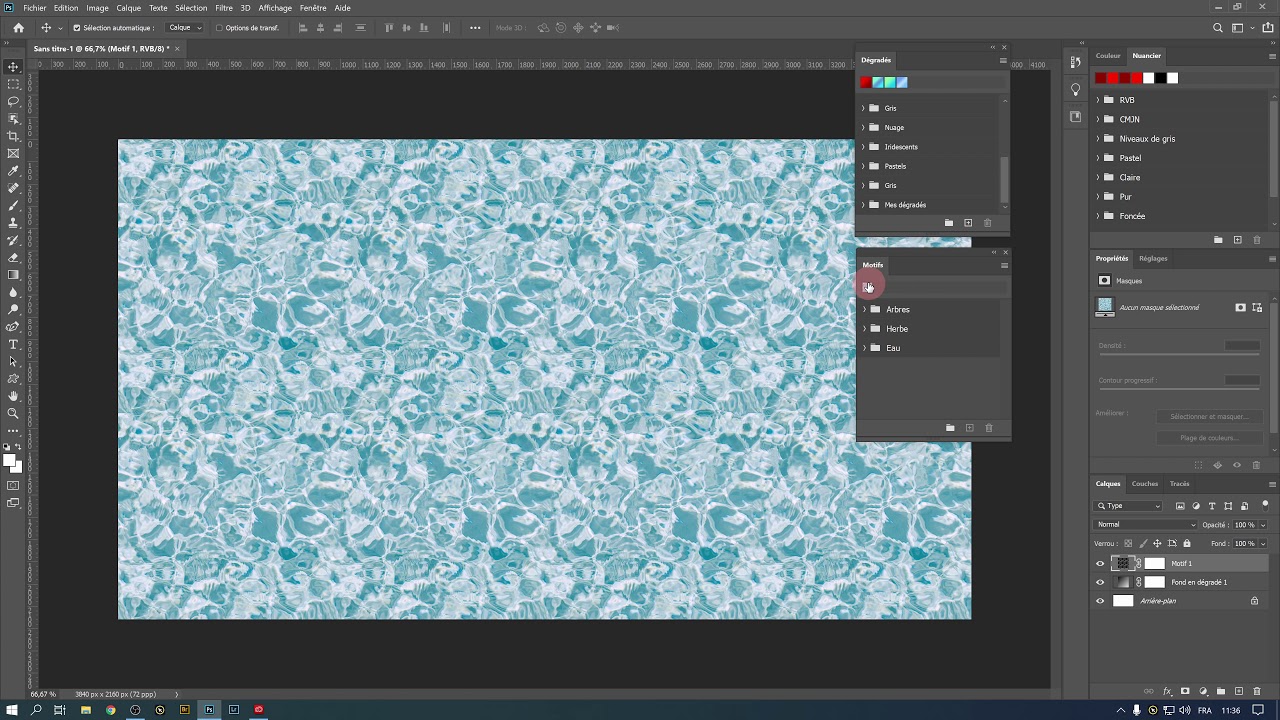Image resolution: width=1280 pixels, height=720 pixels.
Task: Select the Zoom tool
Action: point(13,413)
